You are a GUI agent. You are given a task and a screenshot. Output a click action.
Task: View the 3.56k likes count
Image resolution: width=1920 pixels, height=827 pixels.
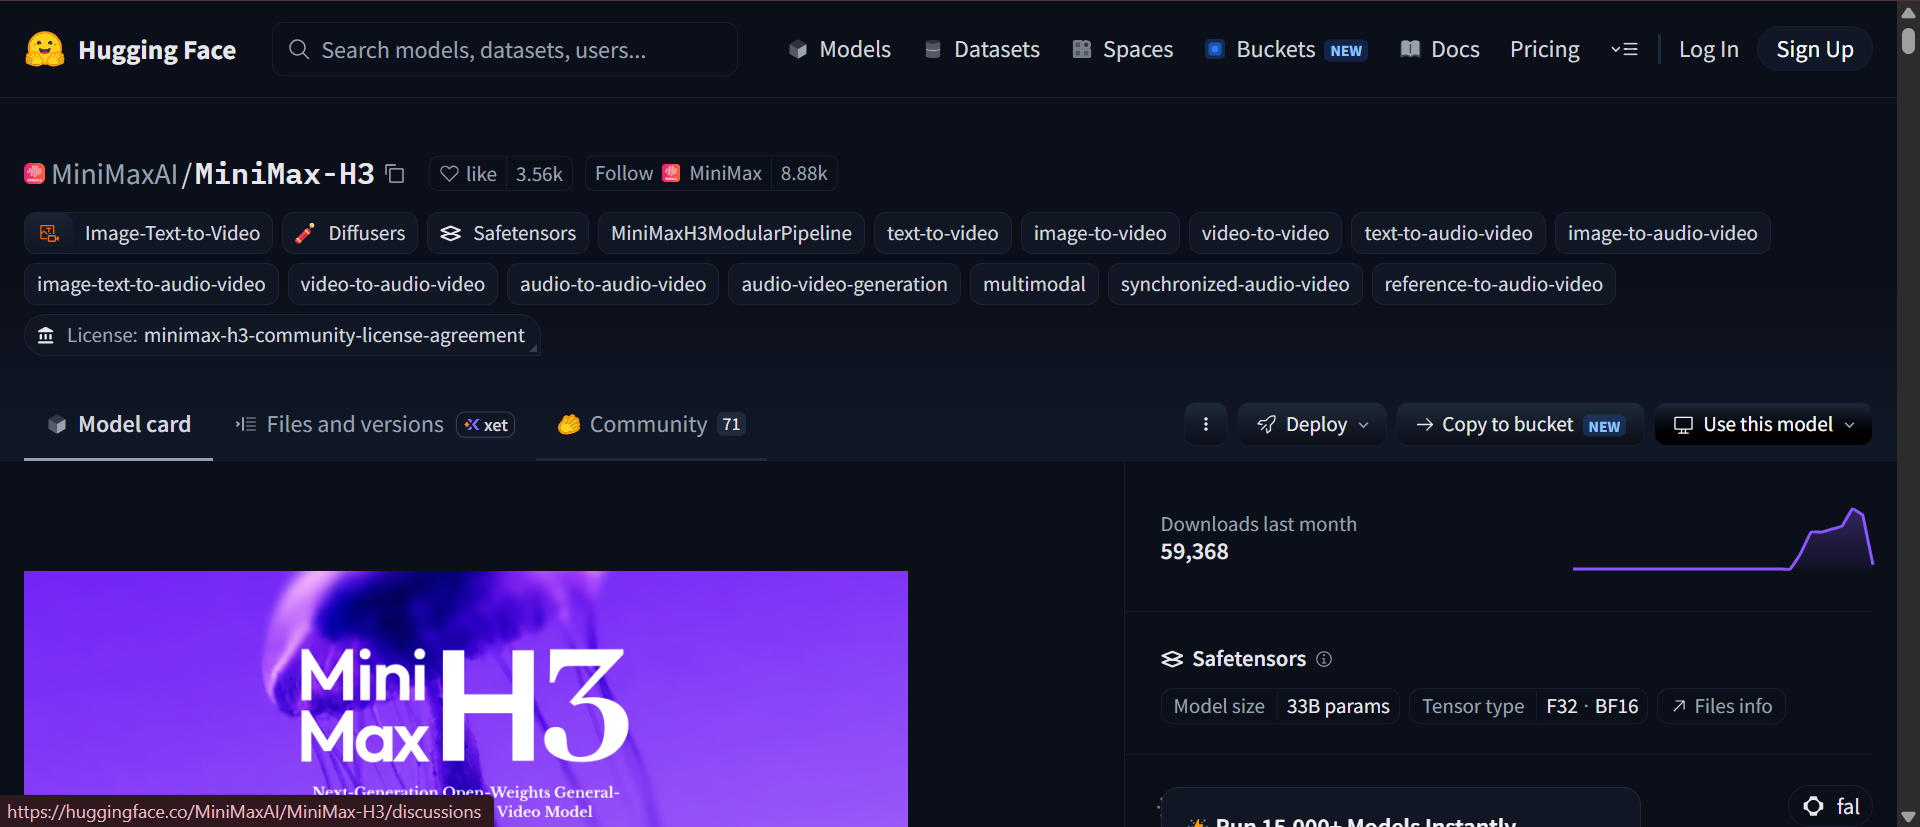click(x=539, y=174)
